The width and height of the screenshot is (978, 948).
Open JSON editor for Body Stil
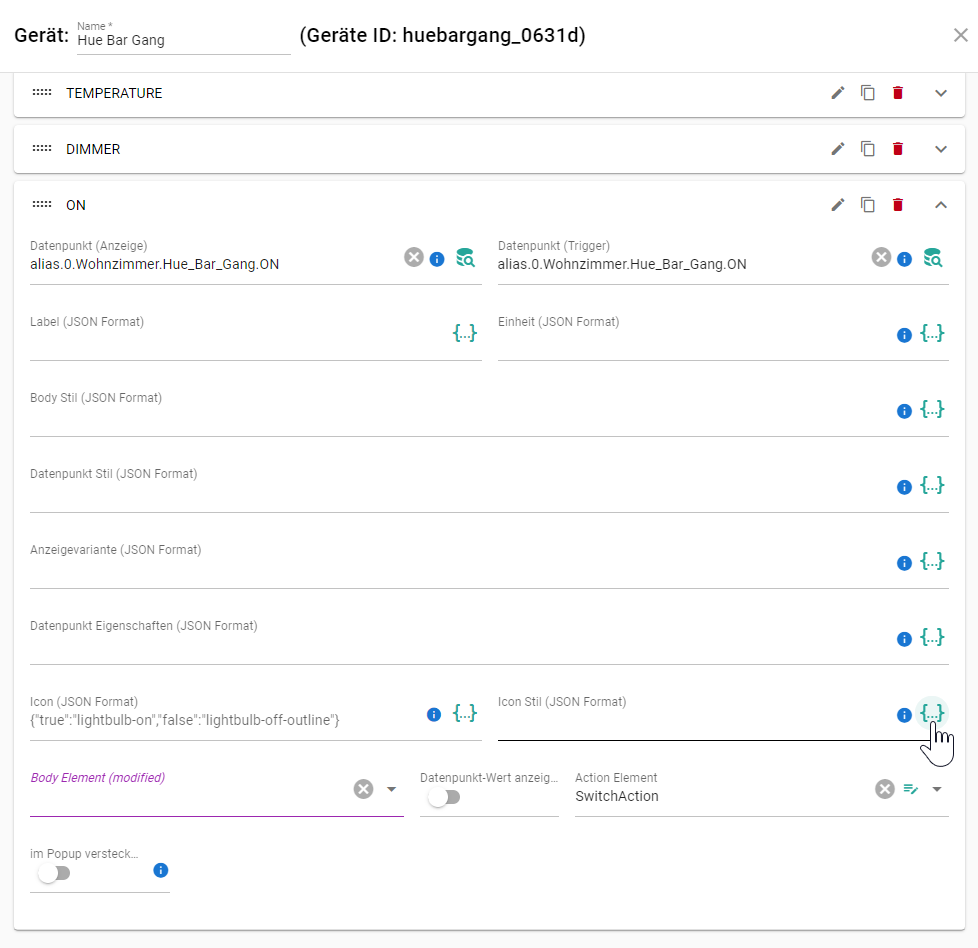coord(932,409)
